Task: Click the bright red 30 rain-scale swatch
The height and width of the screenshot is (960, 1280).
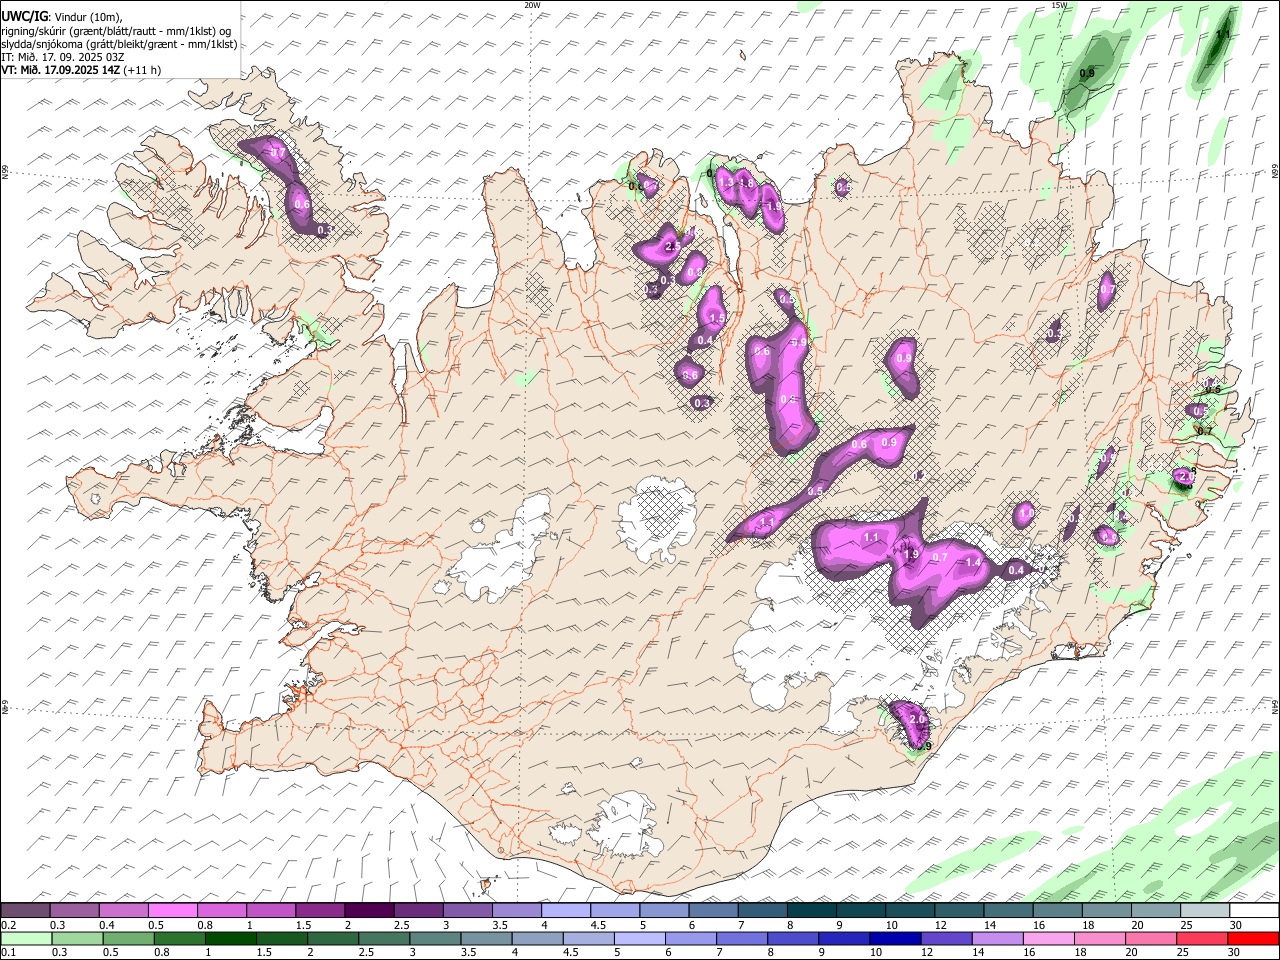Action: pyautogui.click(x=1253, y=938)
